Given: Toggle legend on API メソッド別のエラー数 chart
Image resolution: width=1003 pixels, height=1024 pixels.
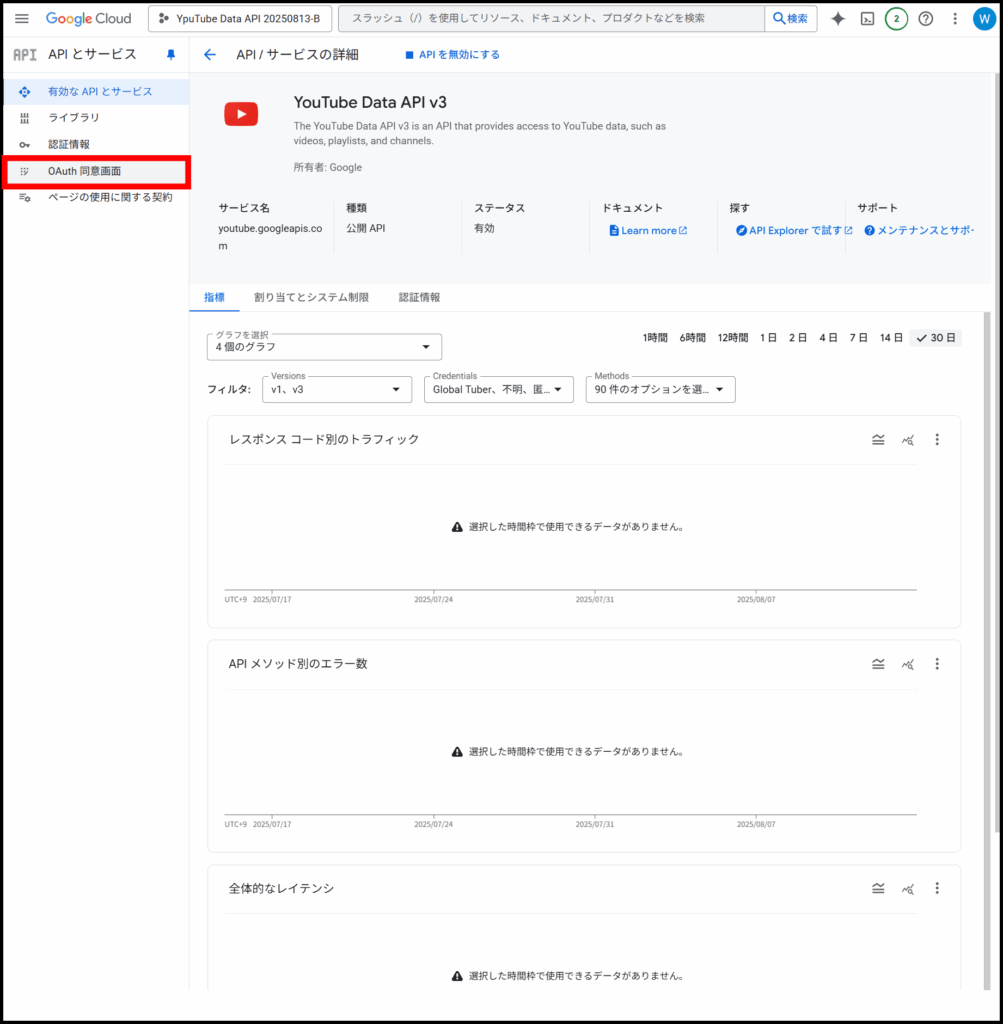Looking at the screenshot, I should 878,664.
